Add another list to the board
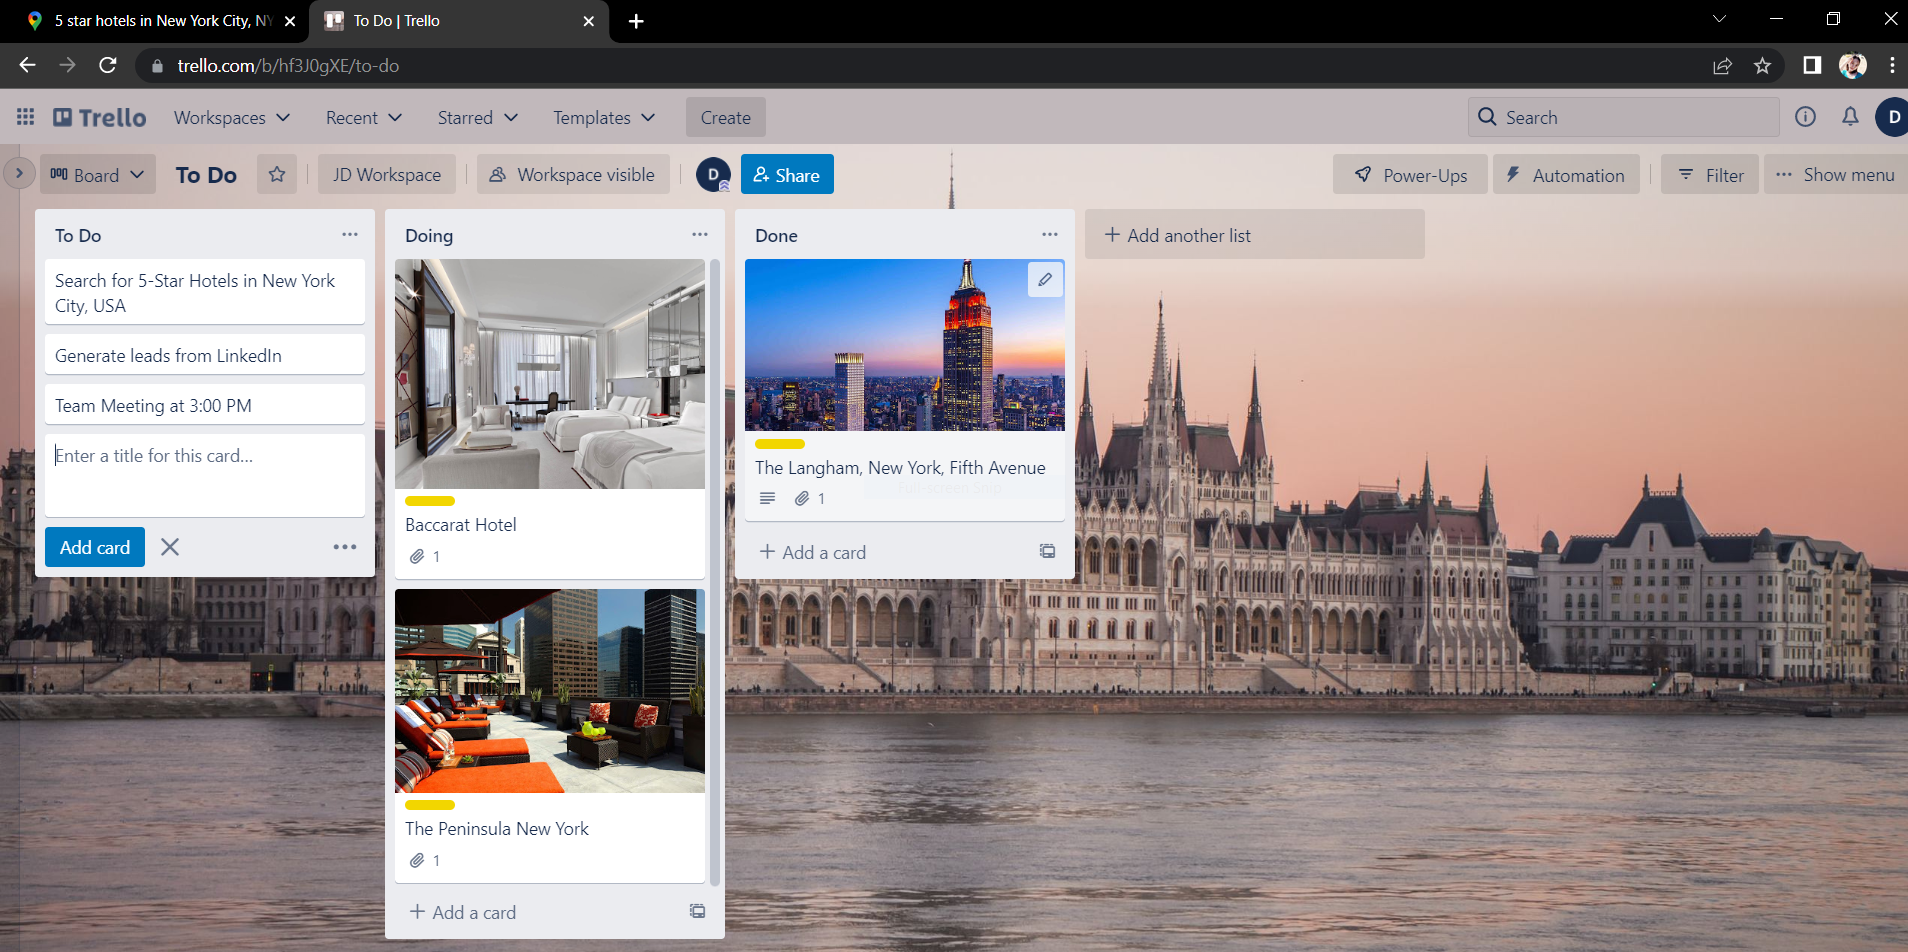Viewport: 1908px width, 952px height. (1255, 235)
